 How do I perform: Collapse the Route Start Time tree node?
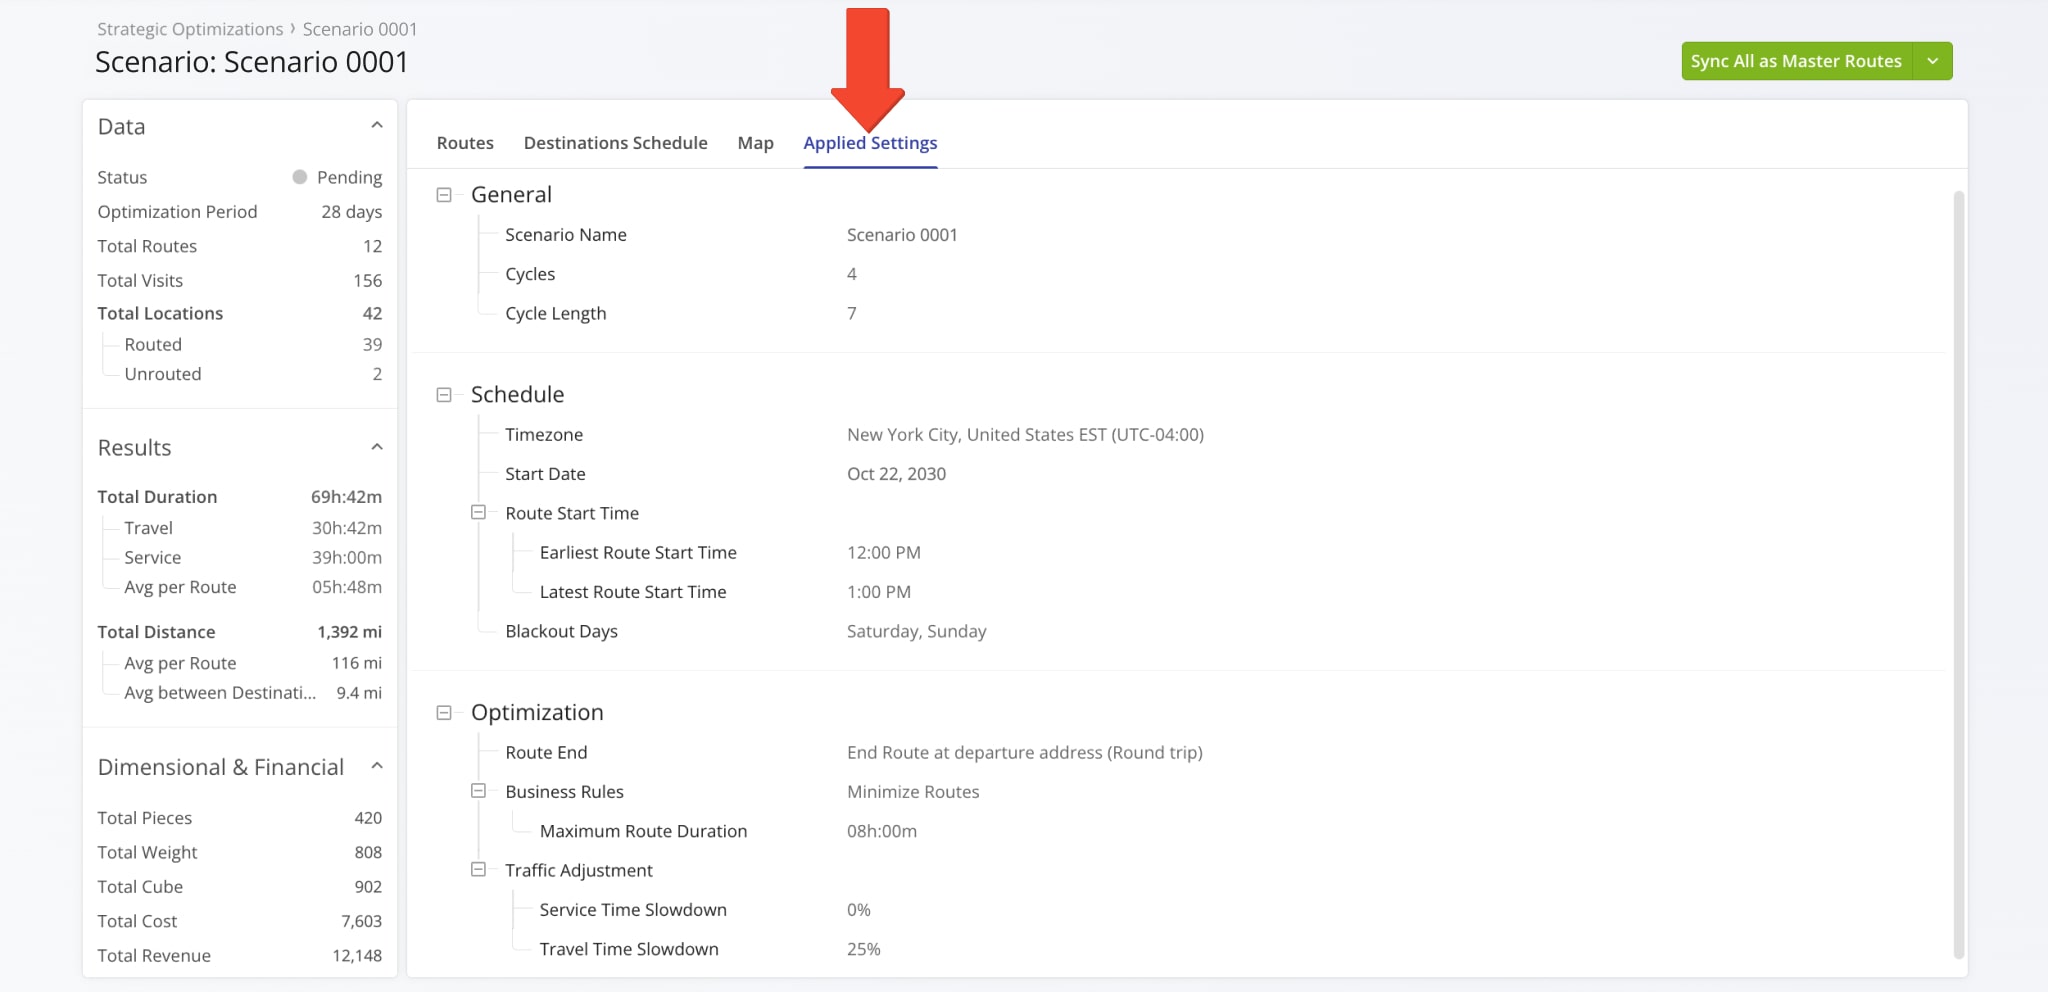[x=478, y=512]
